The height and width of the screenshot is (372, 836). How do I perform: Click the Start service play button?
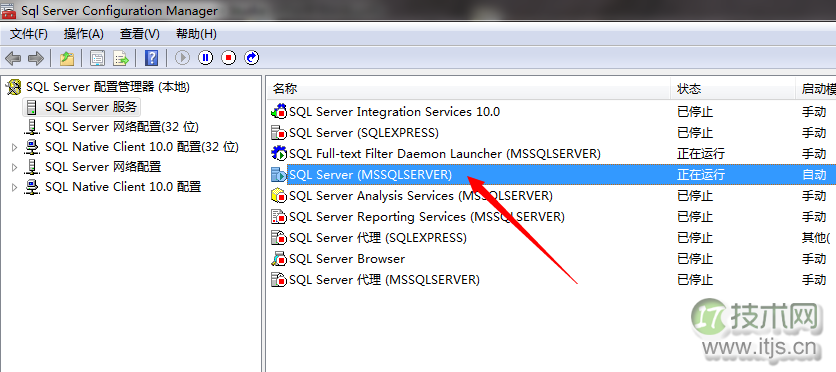(x=182, y=58)
